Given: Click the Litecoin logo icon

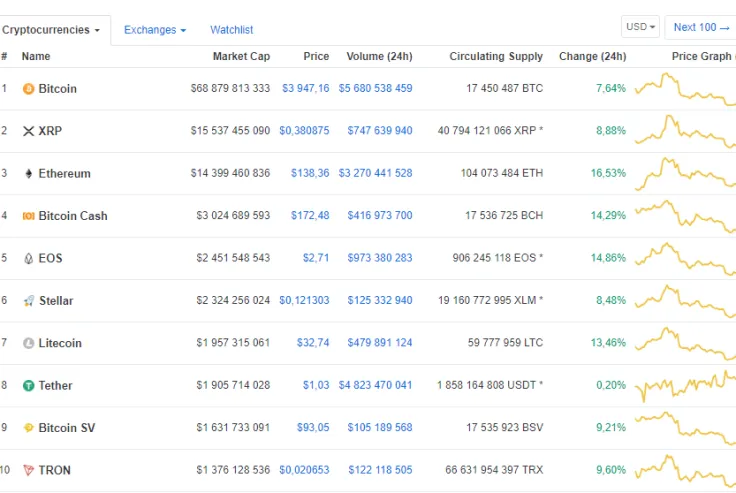Looking at the screenshot, I should click(28, 343).
